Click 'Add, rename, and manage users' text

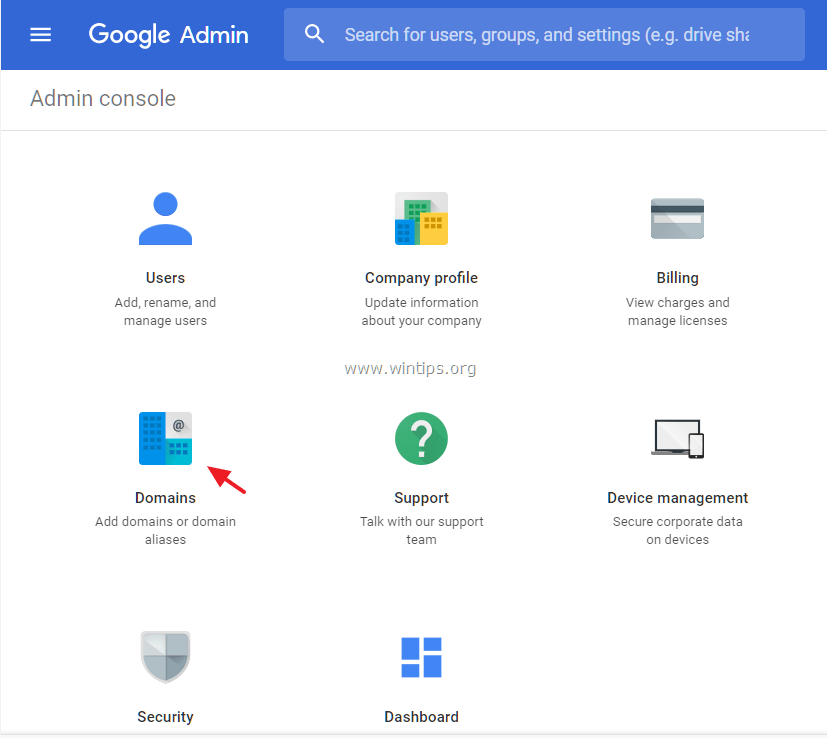[165, 311]
